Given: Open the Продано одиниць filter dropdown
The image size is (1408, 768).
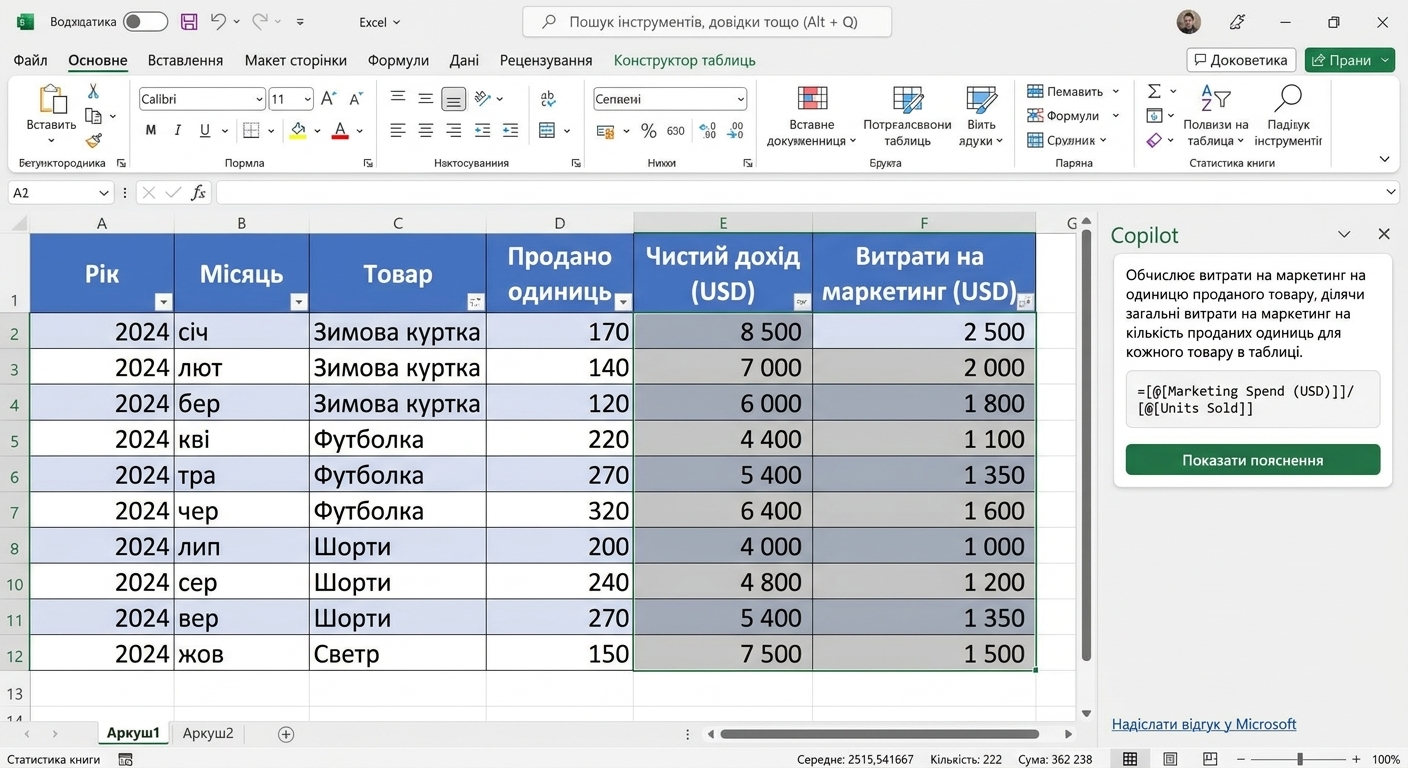Looking at the screenshot, I should [623, 302].
